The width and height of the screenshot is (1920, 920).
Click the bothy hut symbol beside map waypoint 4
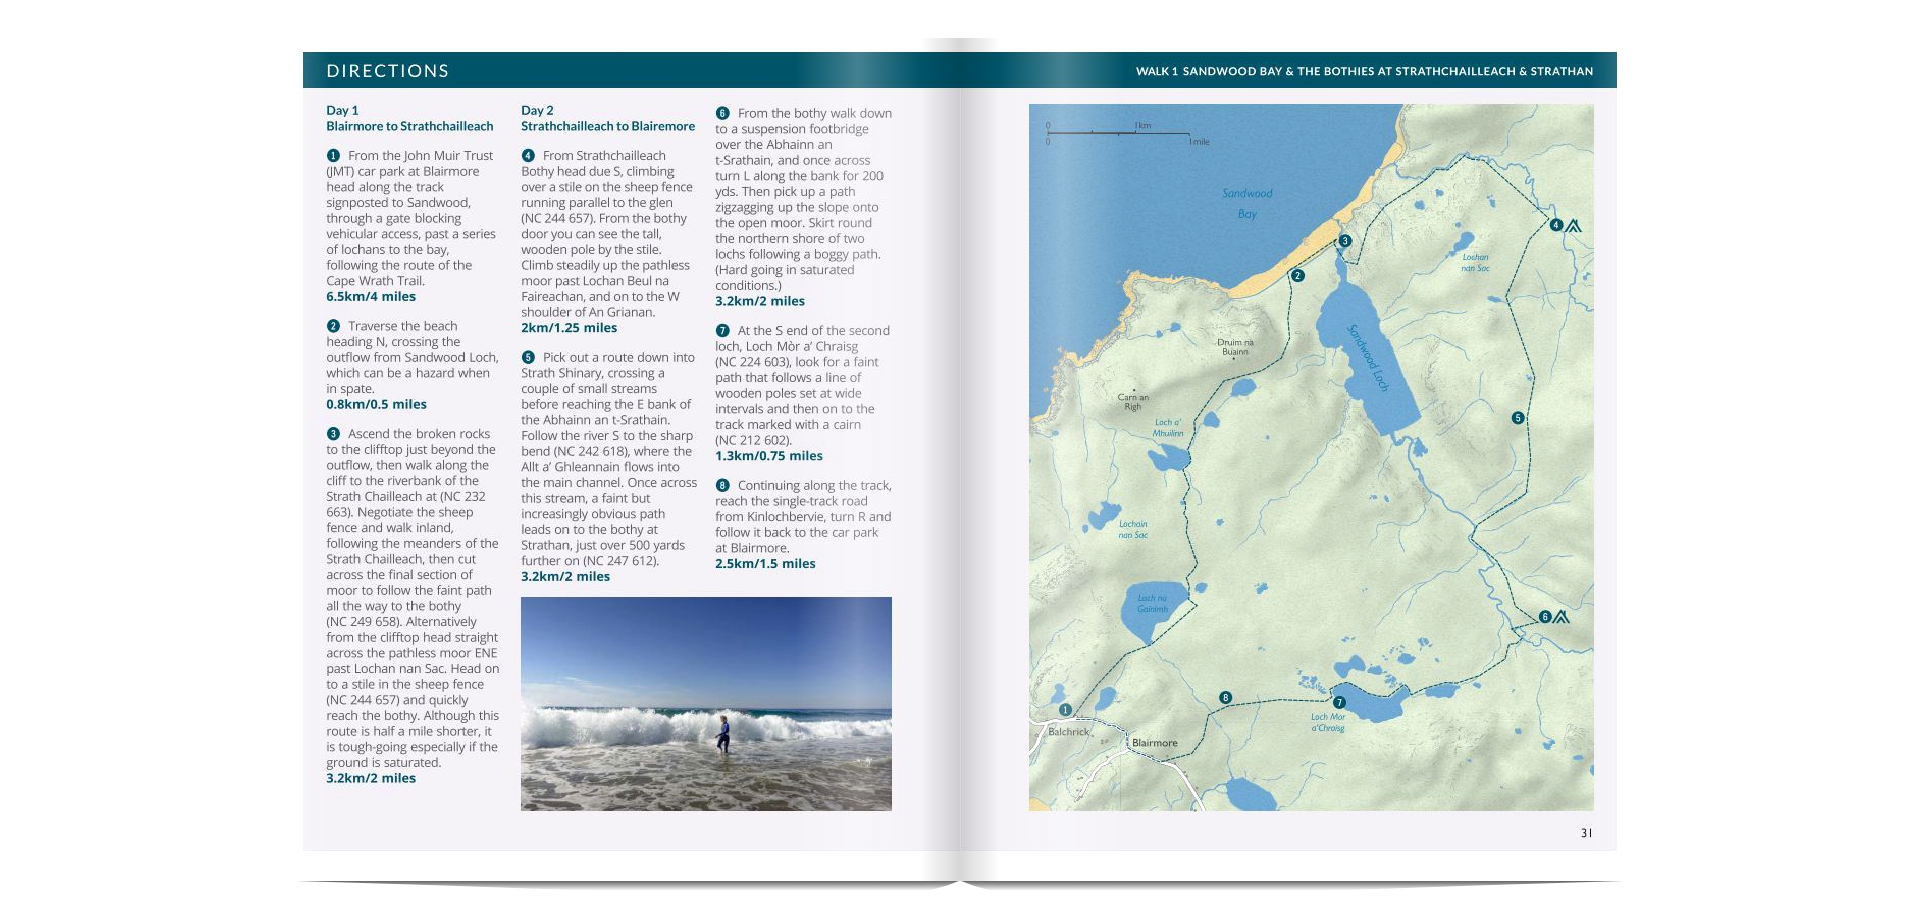(x=1573, y=226)
